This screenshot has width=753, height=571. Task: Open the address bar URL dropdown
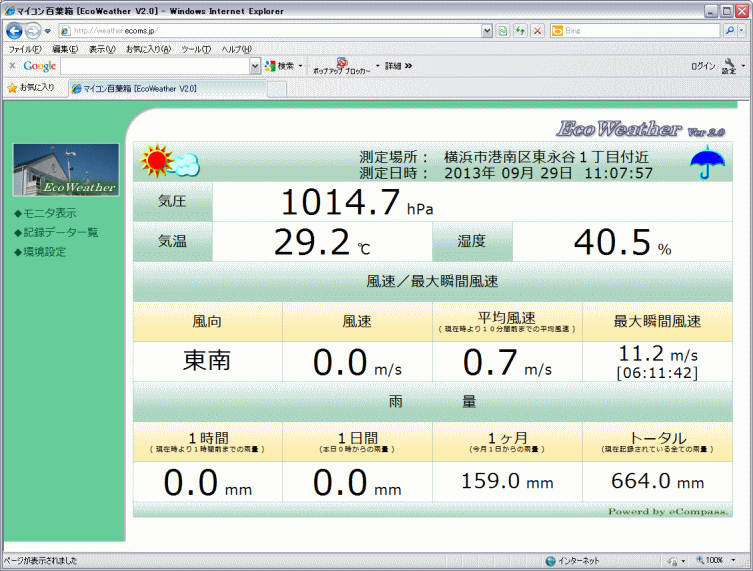click(487, 30)
